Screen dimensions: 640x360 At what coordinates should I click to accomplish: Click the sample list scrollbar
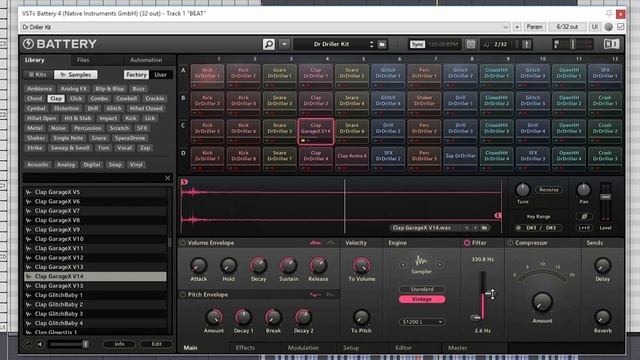tap(169, 242)
